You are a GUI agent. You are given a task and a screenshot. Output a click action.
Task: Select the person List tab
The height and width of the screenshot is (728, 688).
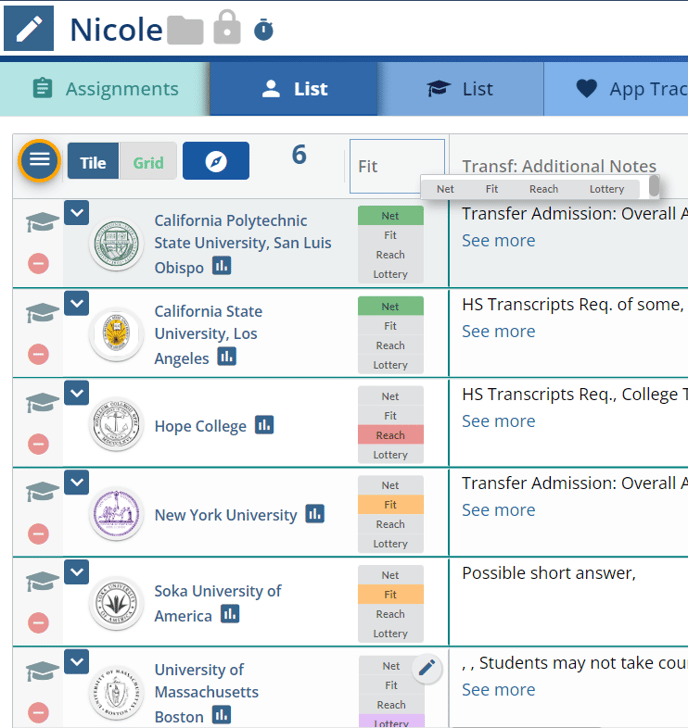click(294, 89)
